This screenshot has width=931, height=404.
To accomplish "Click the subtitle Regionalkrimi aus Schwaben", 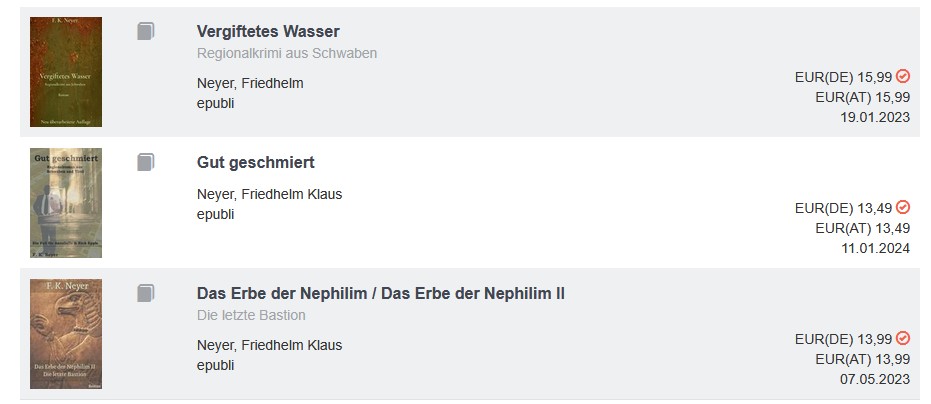I will 287,53.
